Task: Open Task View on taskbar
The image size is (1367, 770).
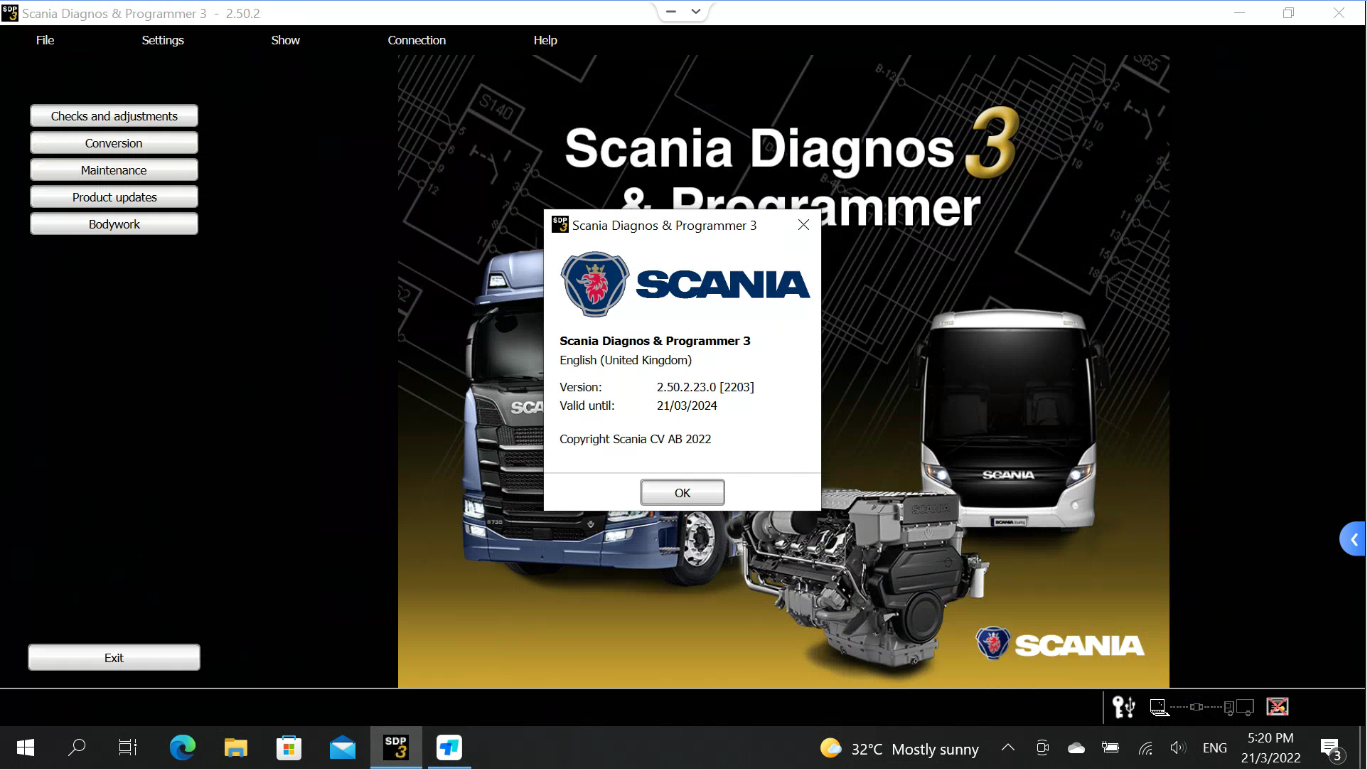Action: click(128, 747)
